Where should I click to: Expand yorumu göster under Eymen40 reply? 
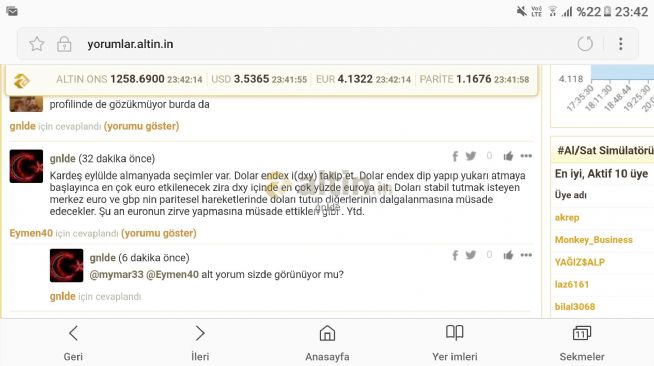click(158, 233)
